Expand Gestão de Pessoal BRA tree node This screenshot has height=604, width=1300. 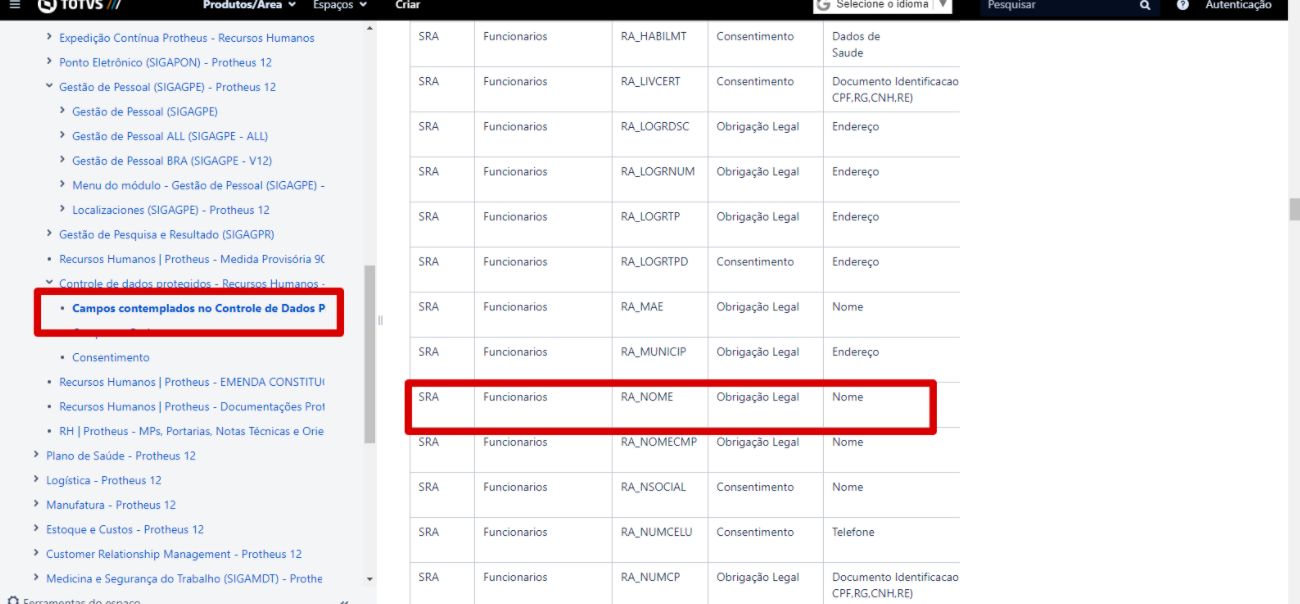point(63,161)
